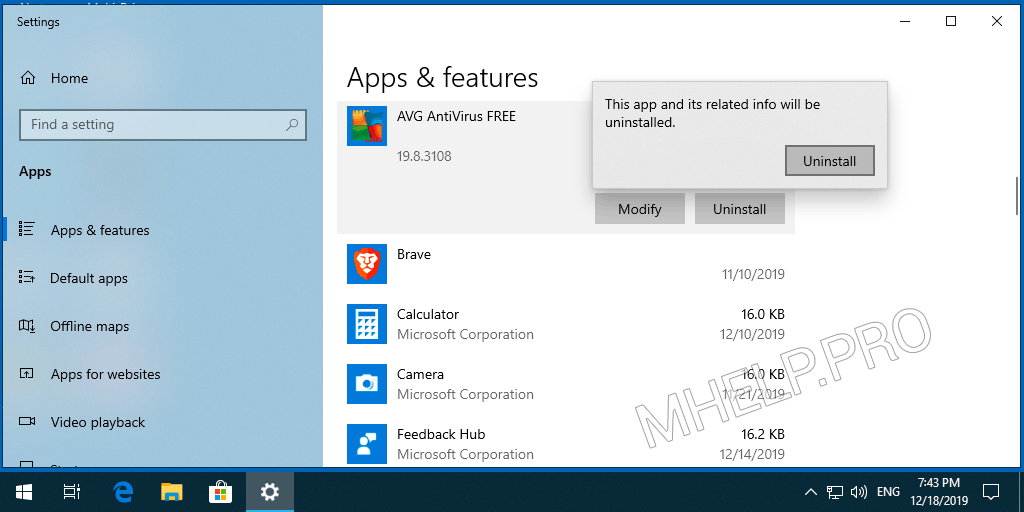Show hidden system tray icons

pos(810,492)
